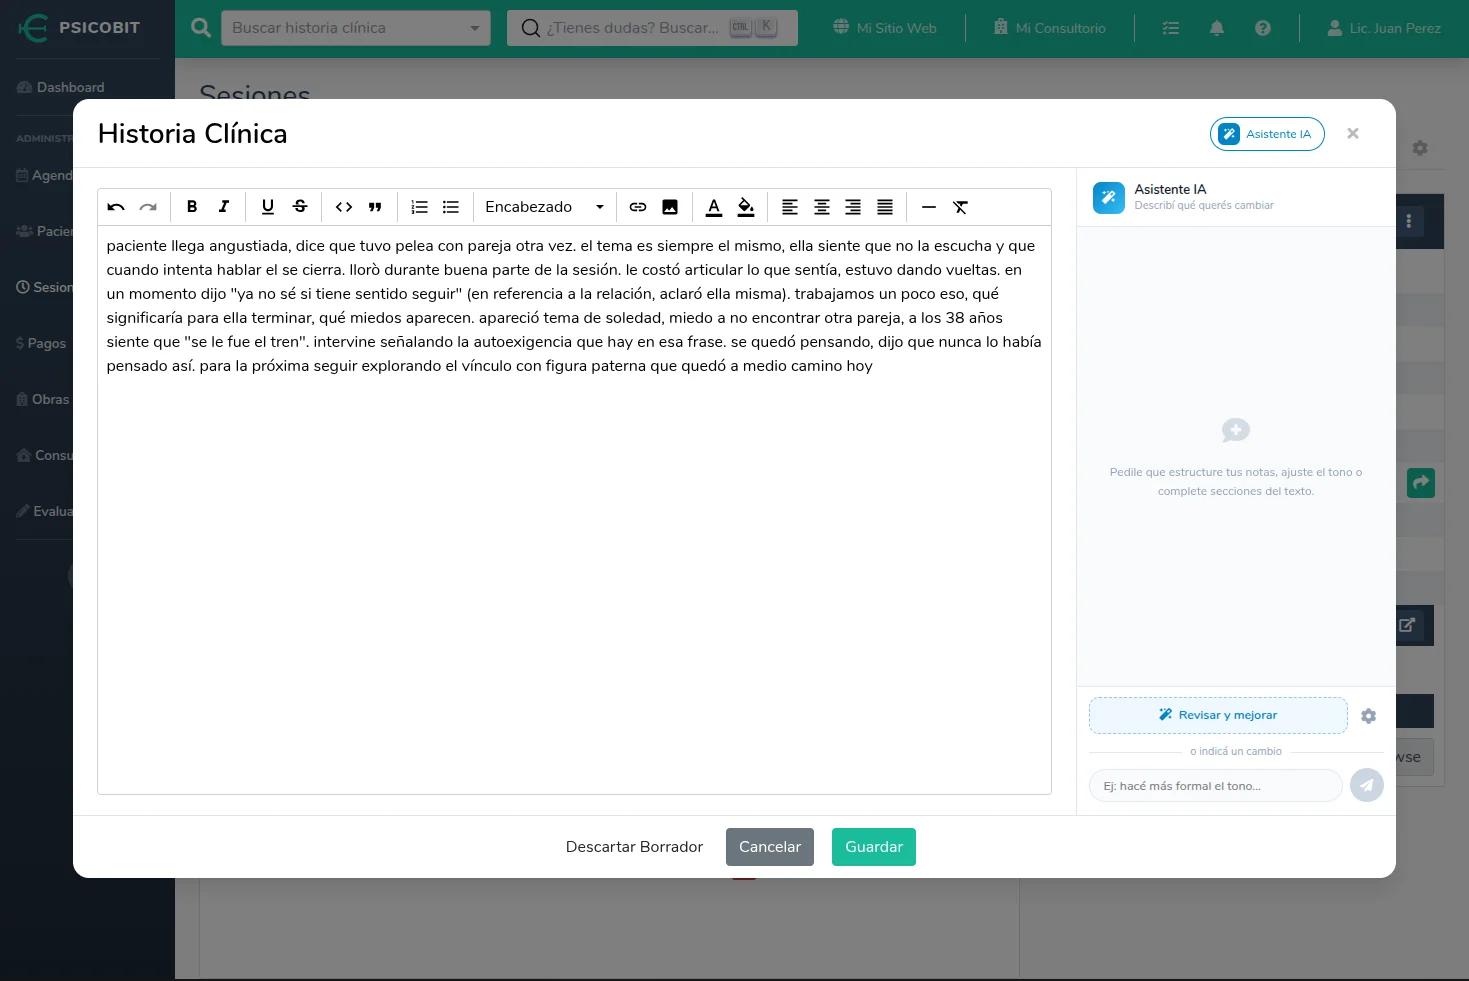Focus the AI change request input field
This screenshot has width=1469, height=981.
point(1215,786)
